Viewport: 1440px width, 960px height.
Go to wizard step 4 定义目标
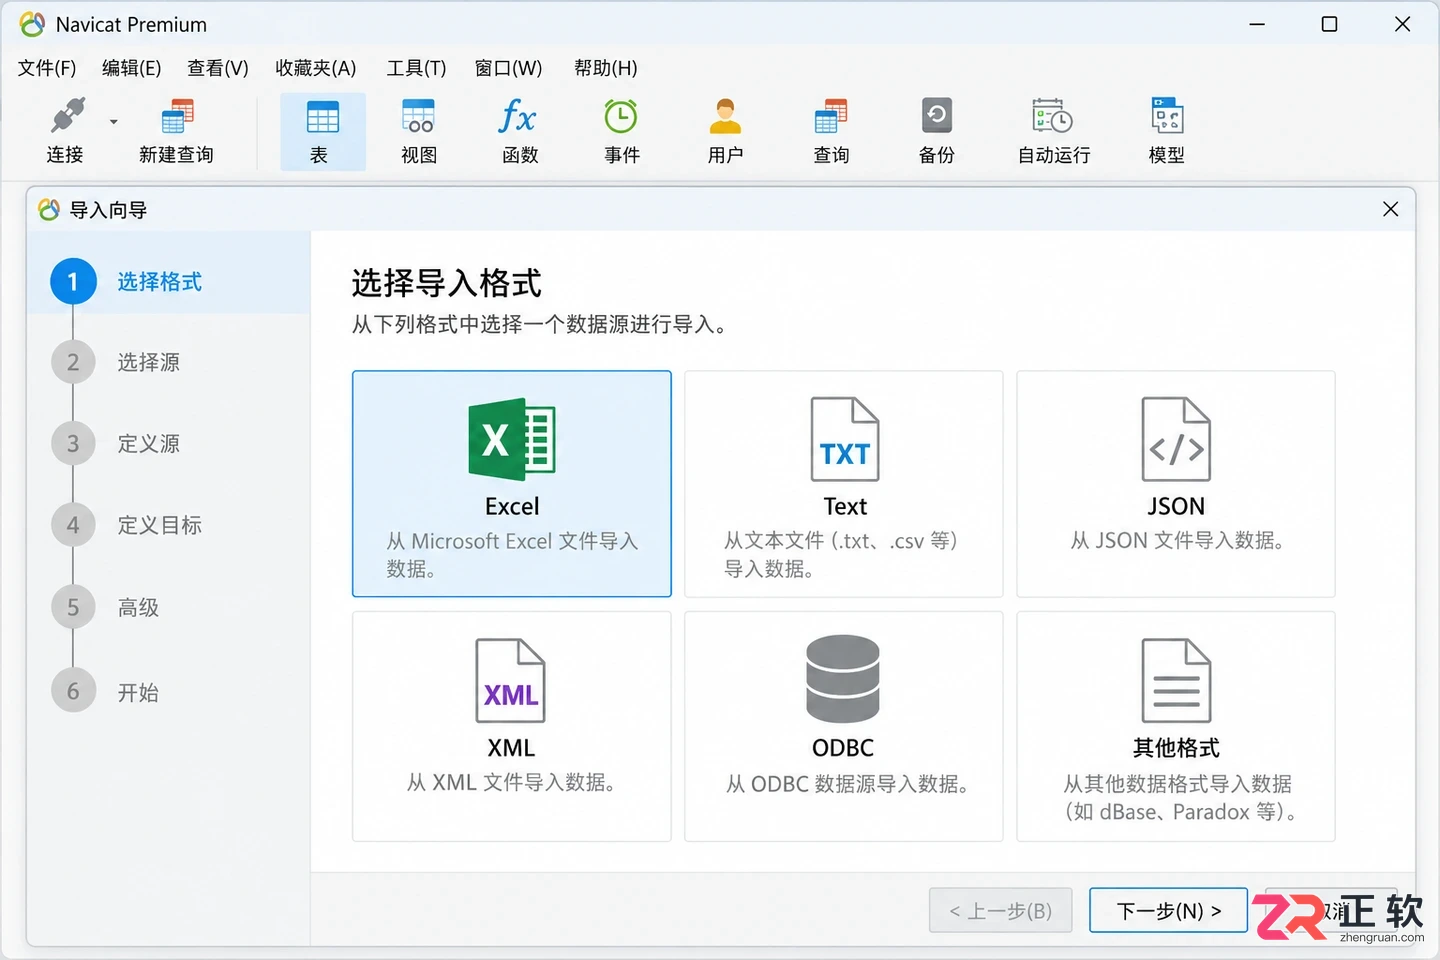(x=127, y=525)
